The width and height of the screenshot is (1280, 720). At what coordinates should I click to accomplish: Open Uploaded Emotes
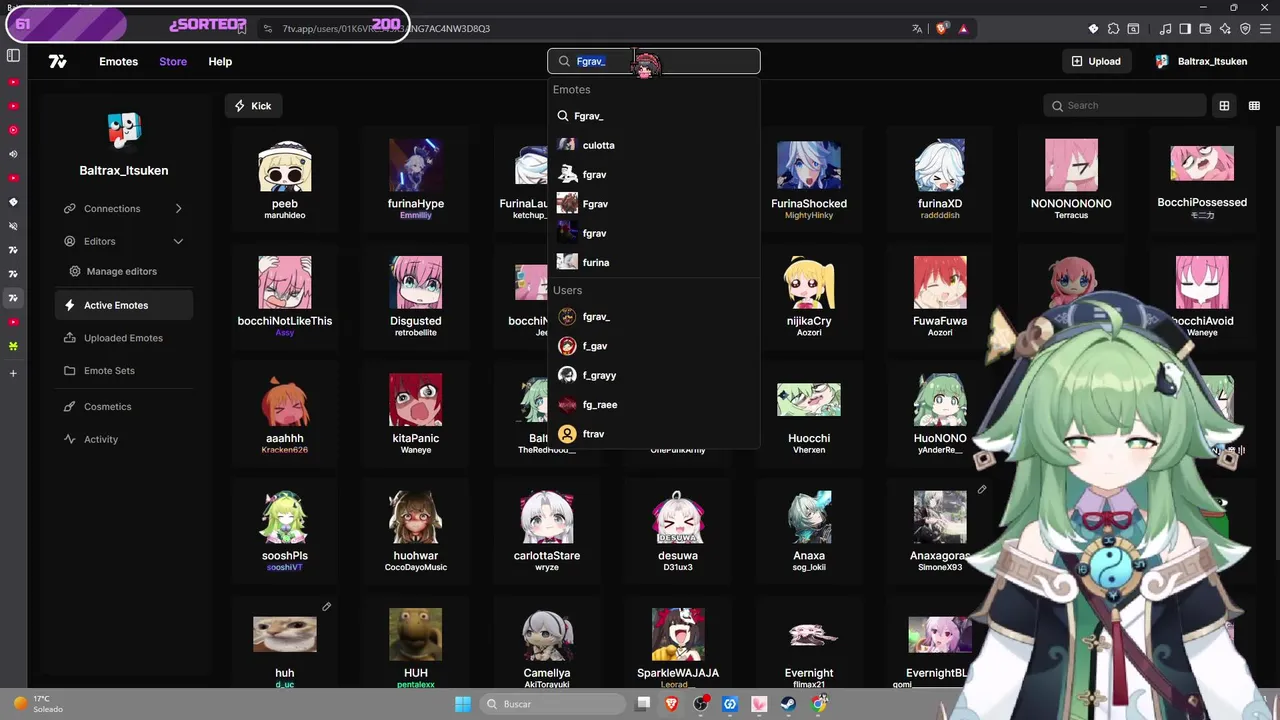(x=123, y=338)
